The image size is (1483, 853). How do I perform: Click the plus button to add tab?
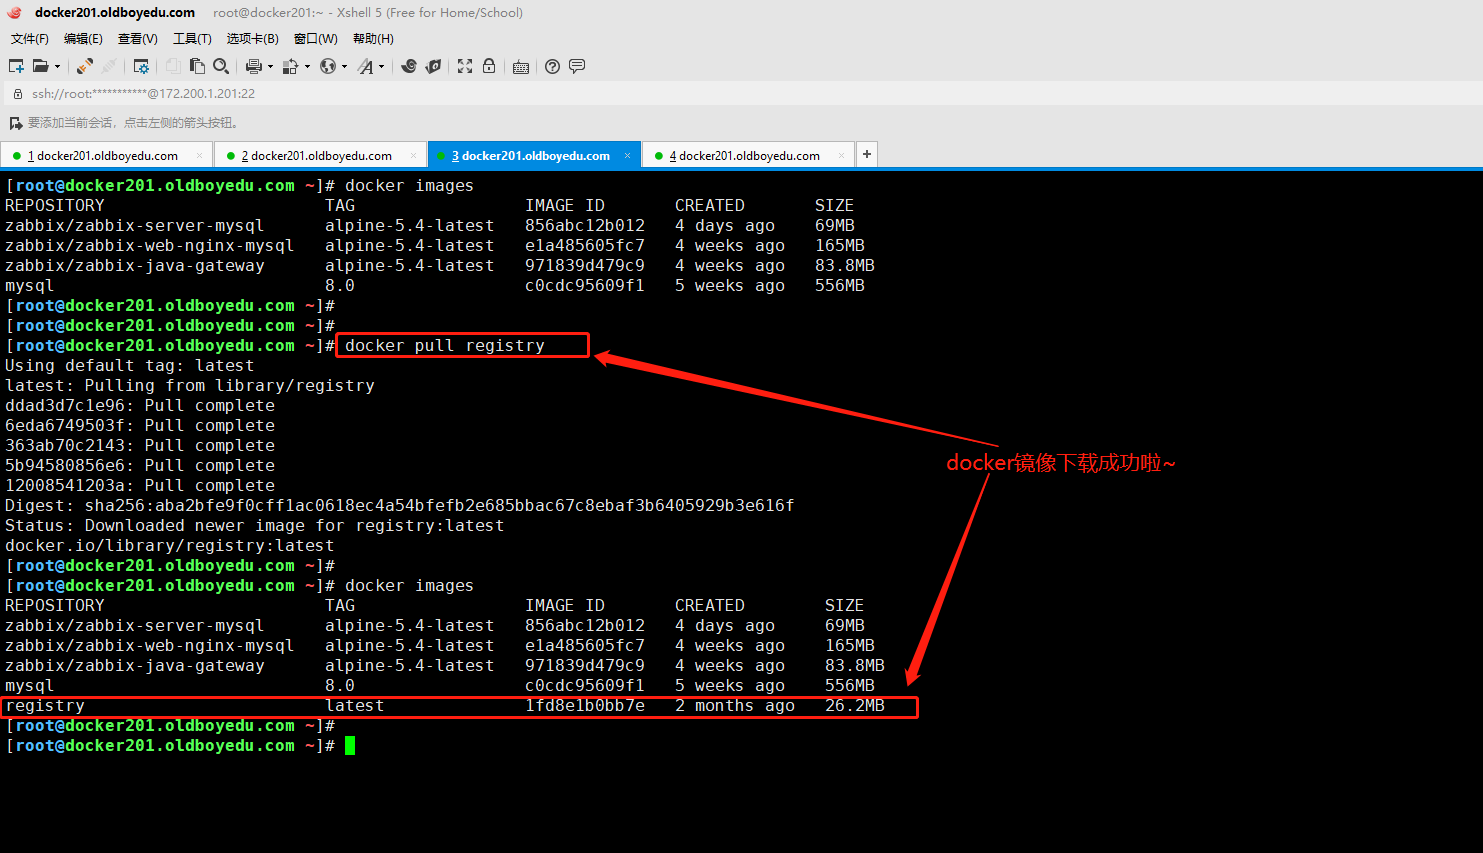[867, 154]
